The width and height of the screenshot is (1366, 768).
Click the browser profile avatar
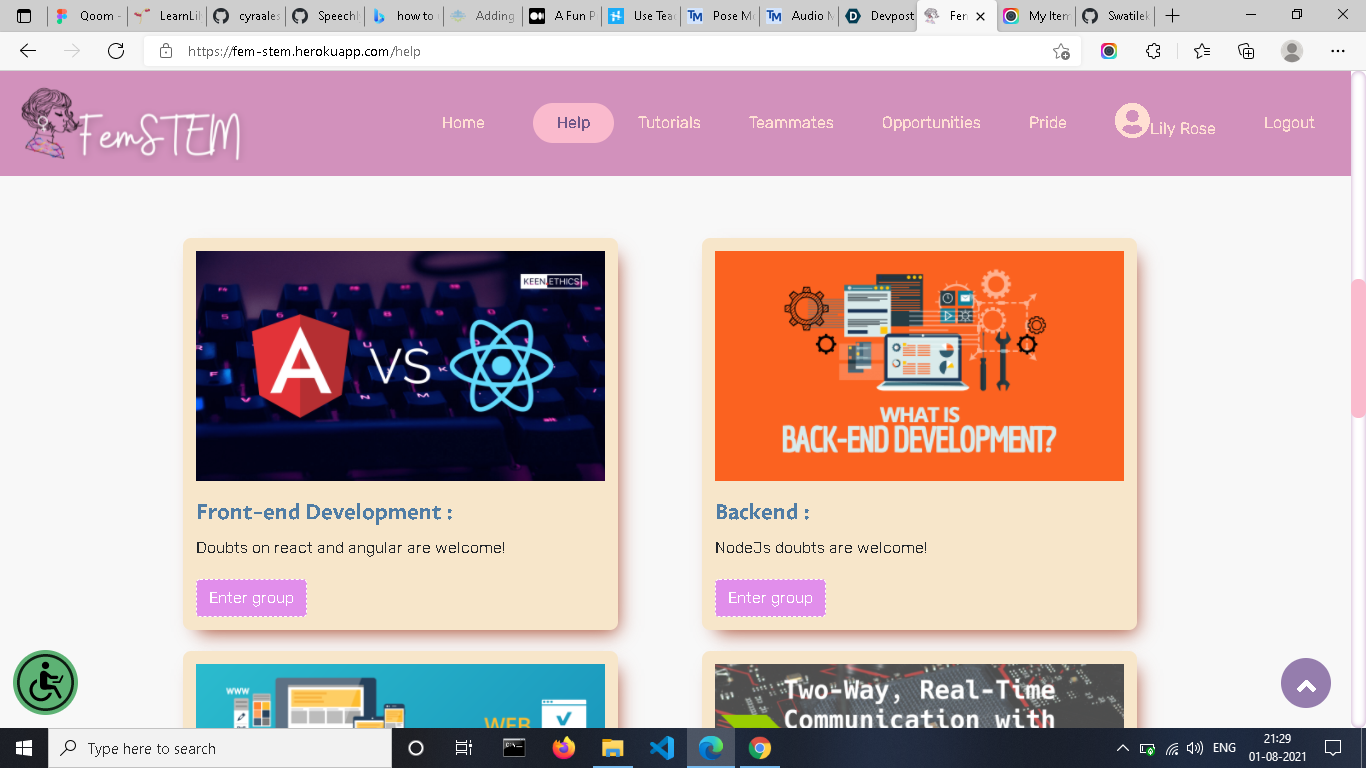(x=1292, y=51)
